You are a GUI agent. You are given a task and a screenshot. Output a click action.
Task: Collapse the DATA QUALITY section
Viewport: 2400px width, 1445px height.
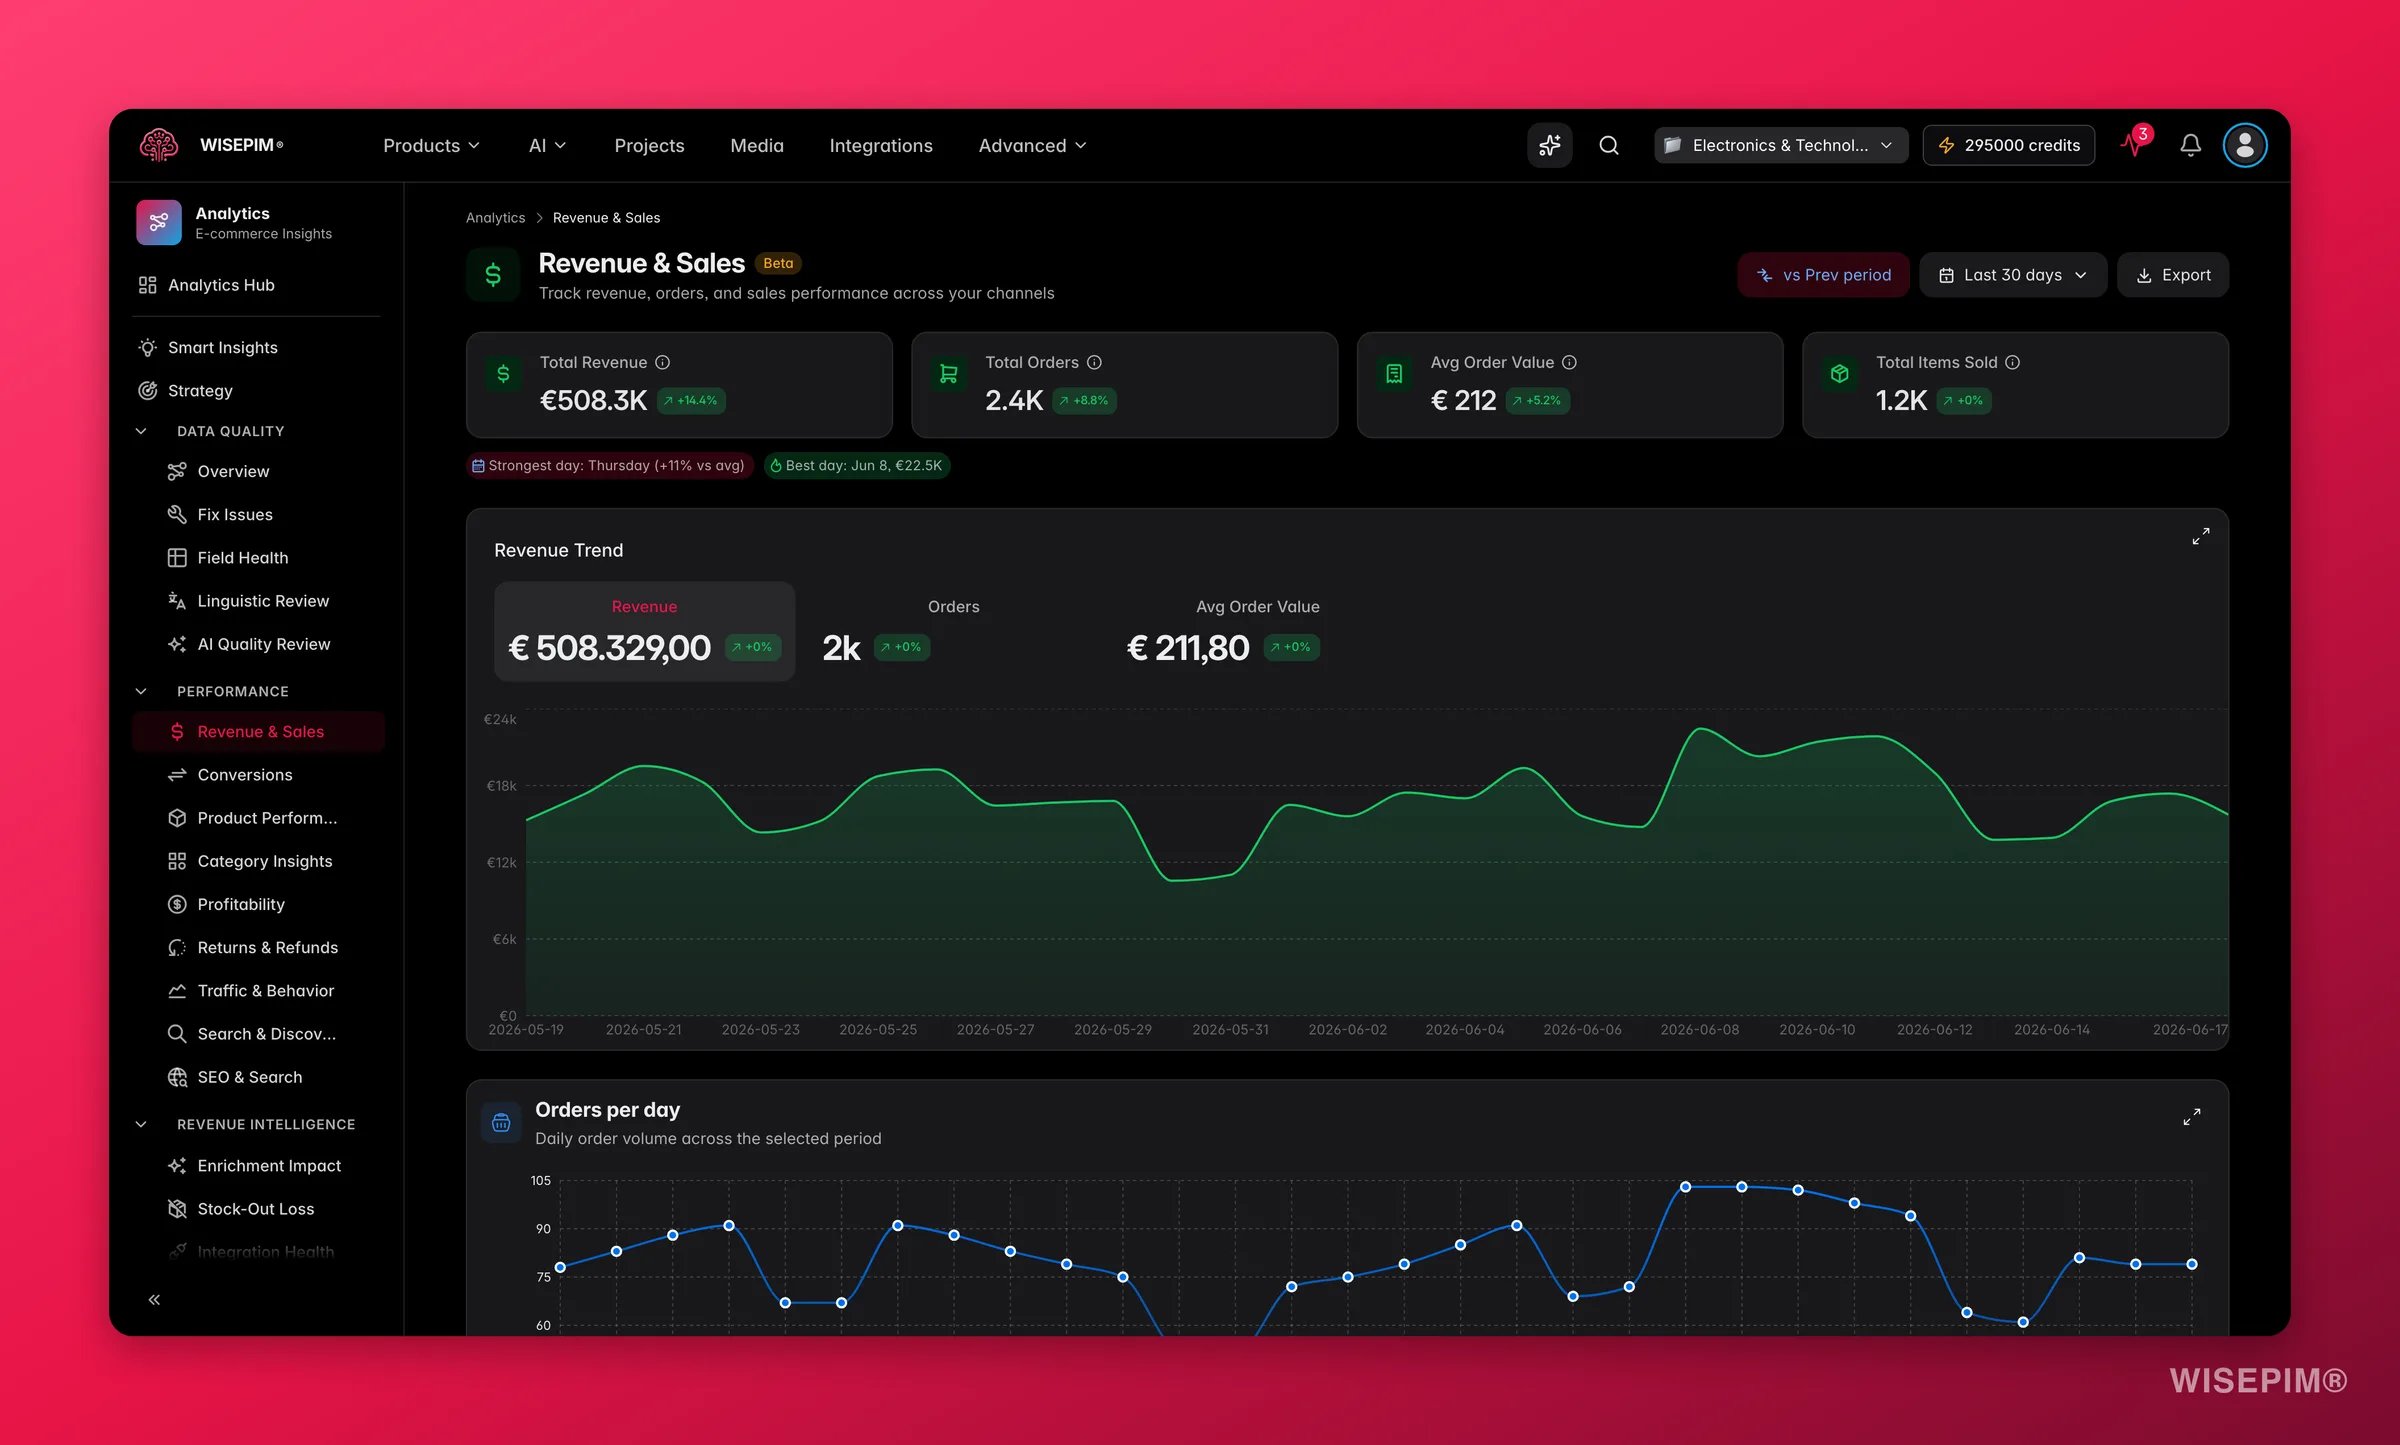click(141, 431)
